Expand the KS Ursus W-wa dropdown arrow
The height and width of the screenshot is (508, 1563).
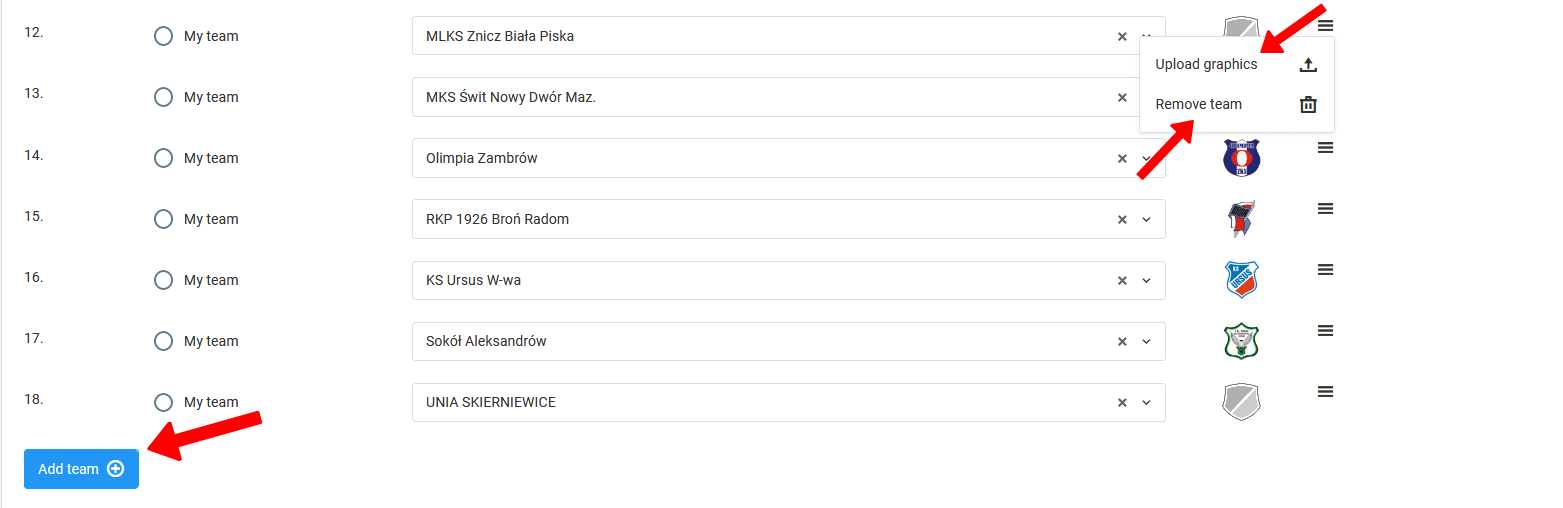(1147, 281)
